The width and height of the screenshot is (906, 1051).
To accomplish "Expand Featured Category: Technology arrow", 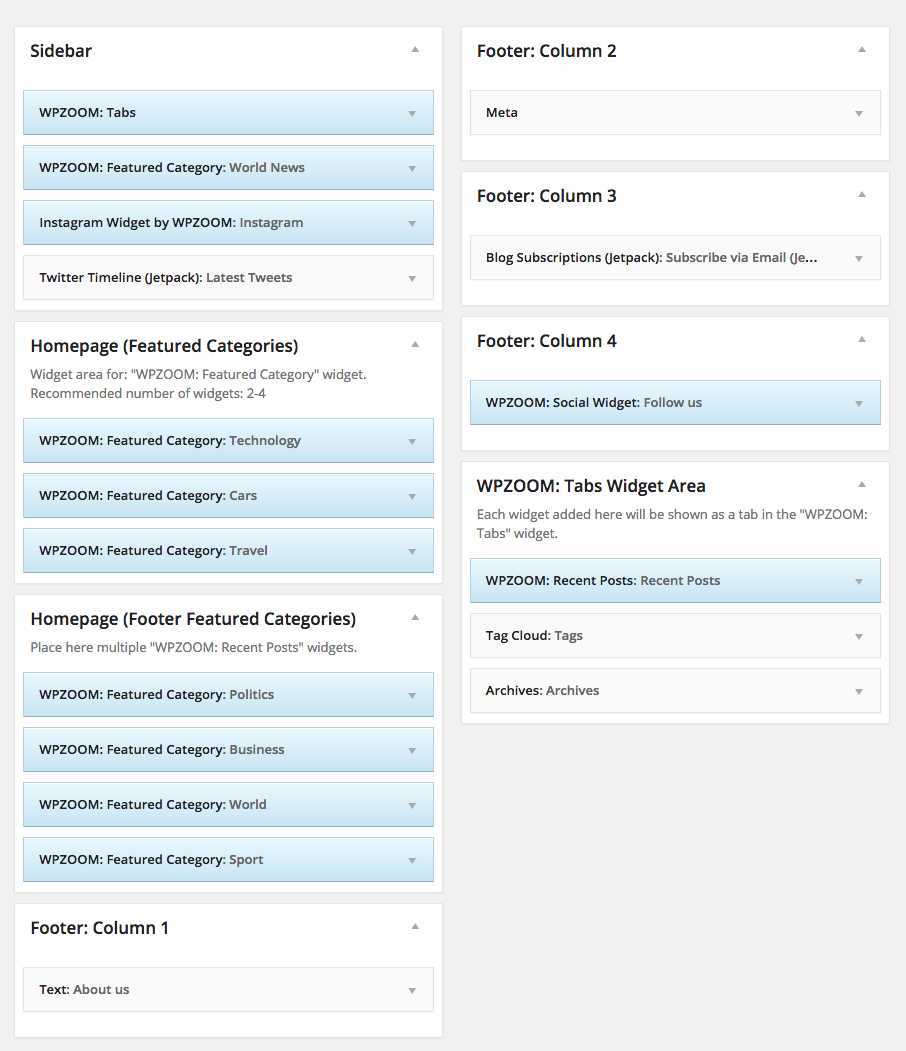I will (x=412, y=442).
